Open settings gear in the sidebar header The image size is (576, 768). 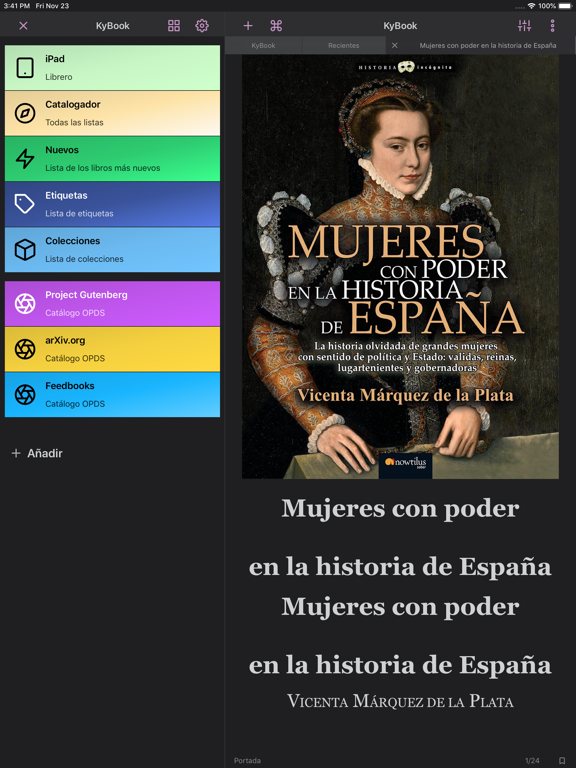(x=202, y=25)
